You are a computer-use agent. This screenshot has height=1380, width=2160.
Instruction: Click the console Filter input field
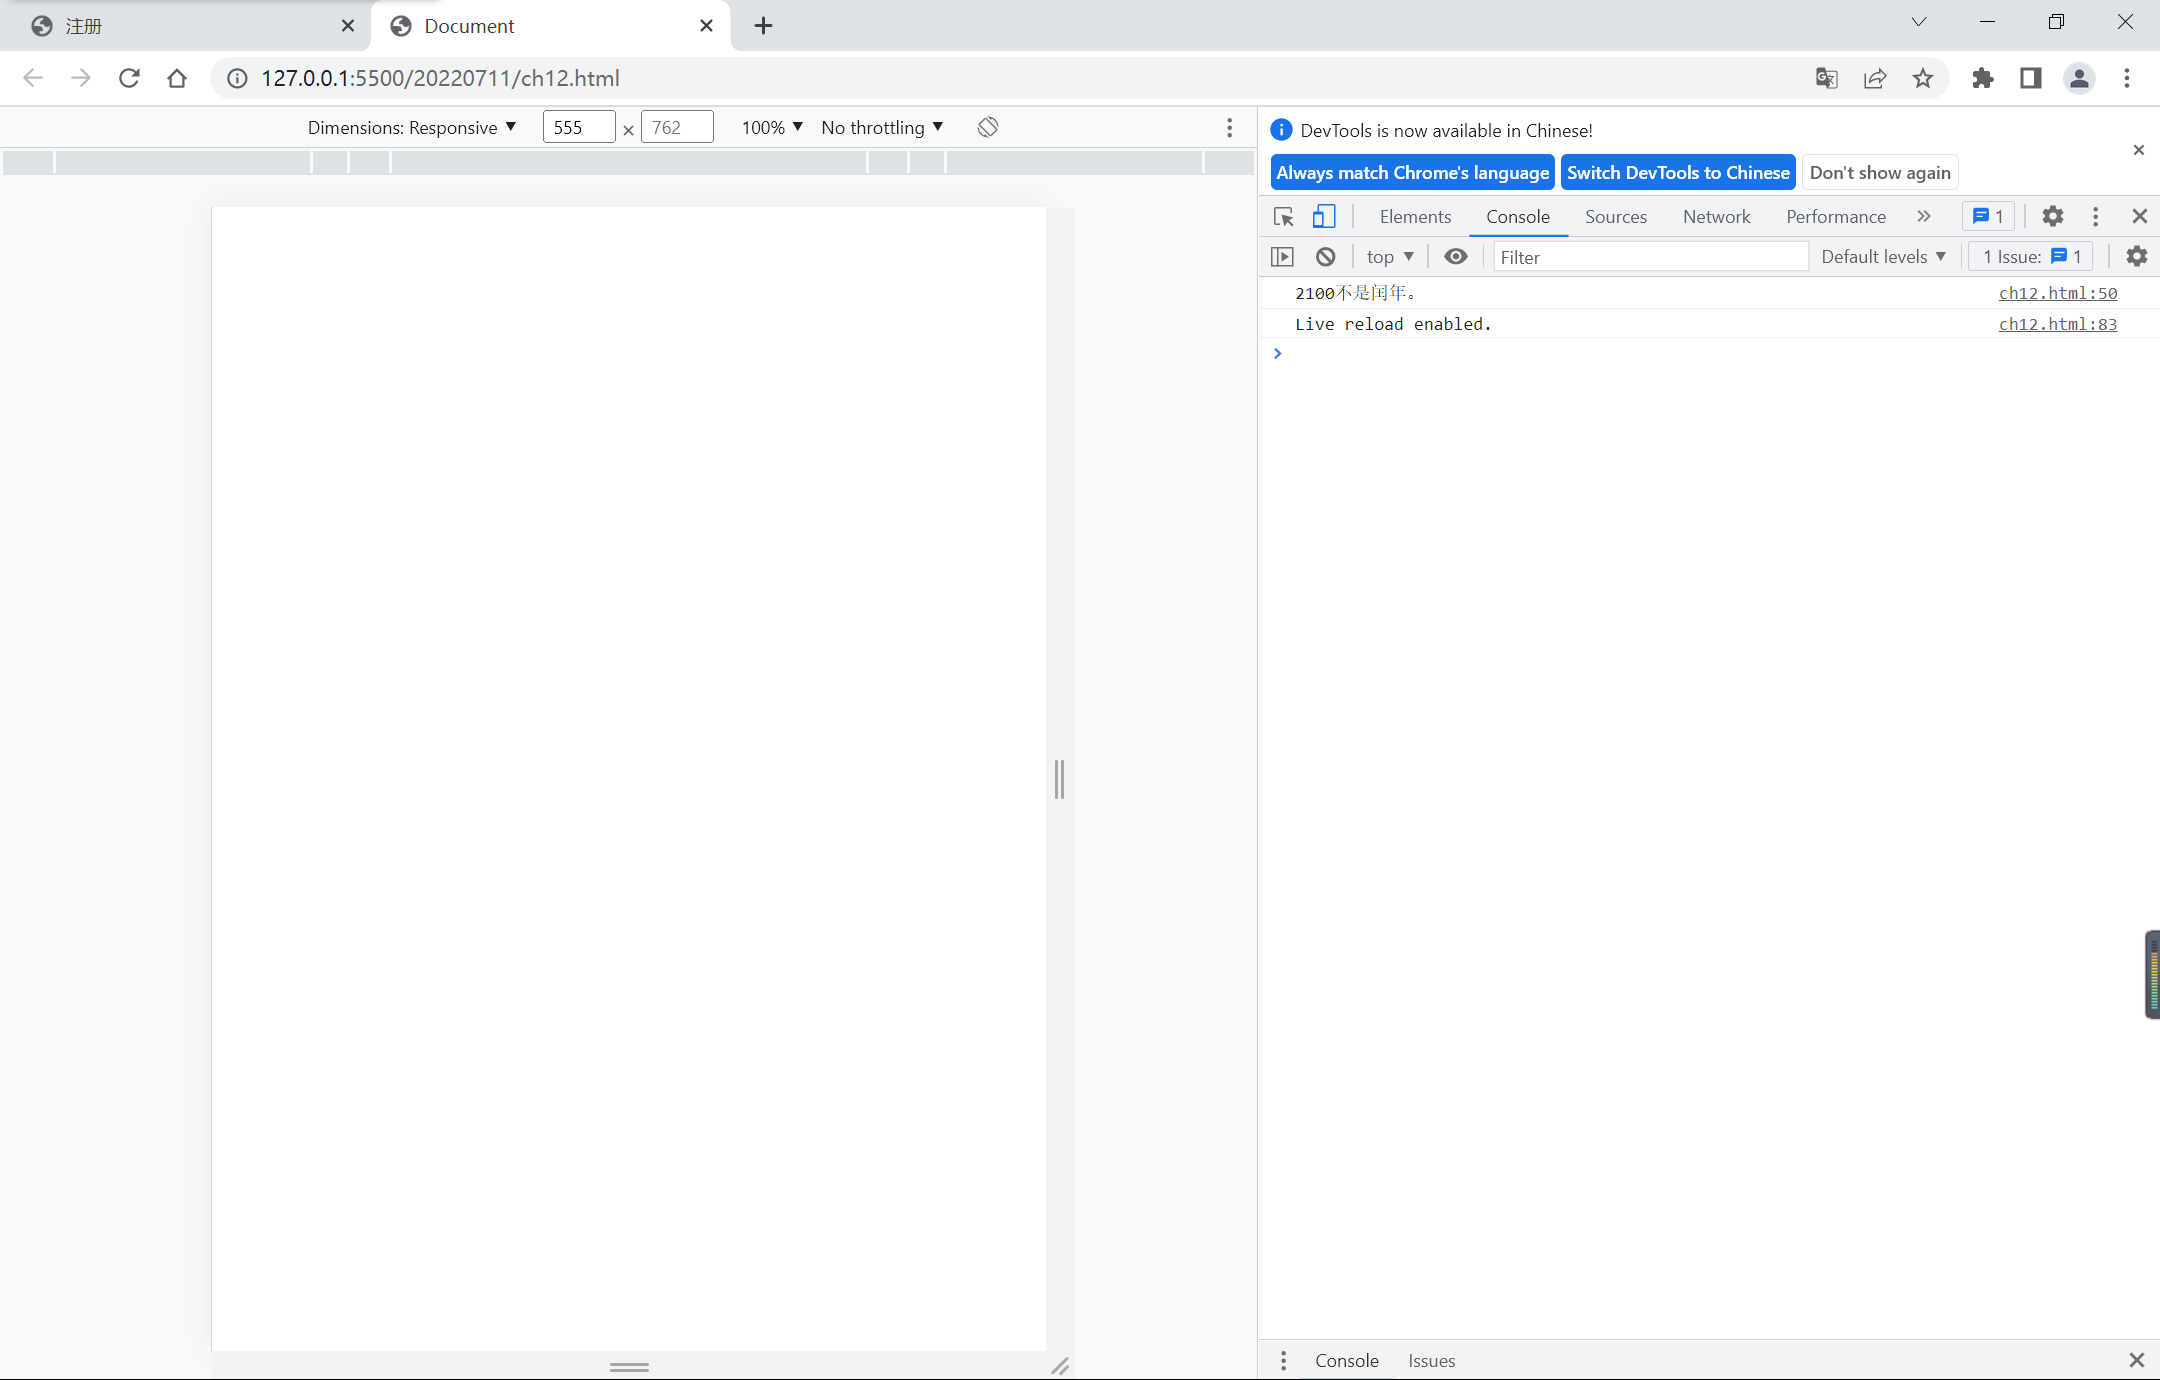click(x=1650, y=257)
